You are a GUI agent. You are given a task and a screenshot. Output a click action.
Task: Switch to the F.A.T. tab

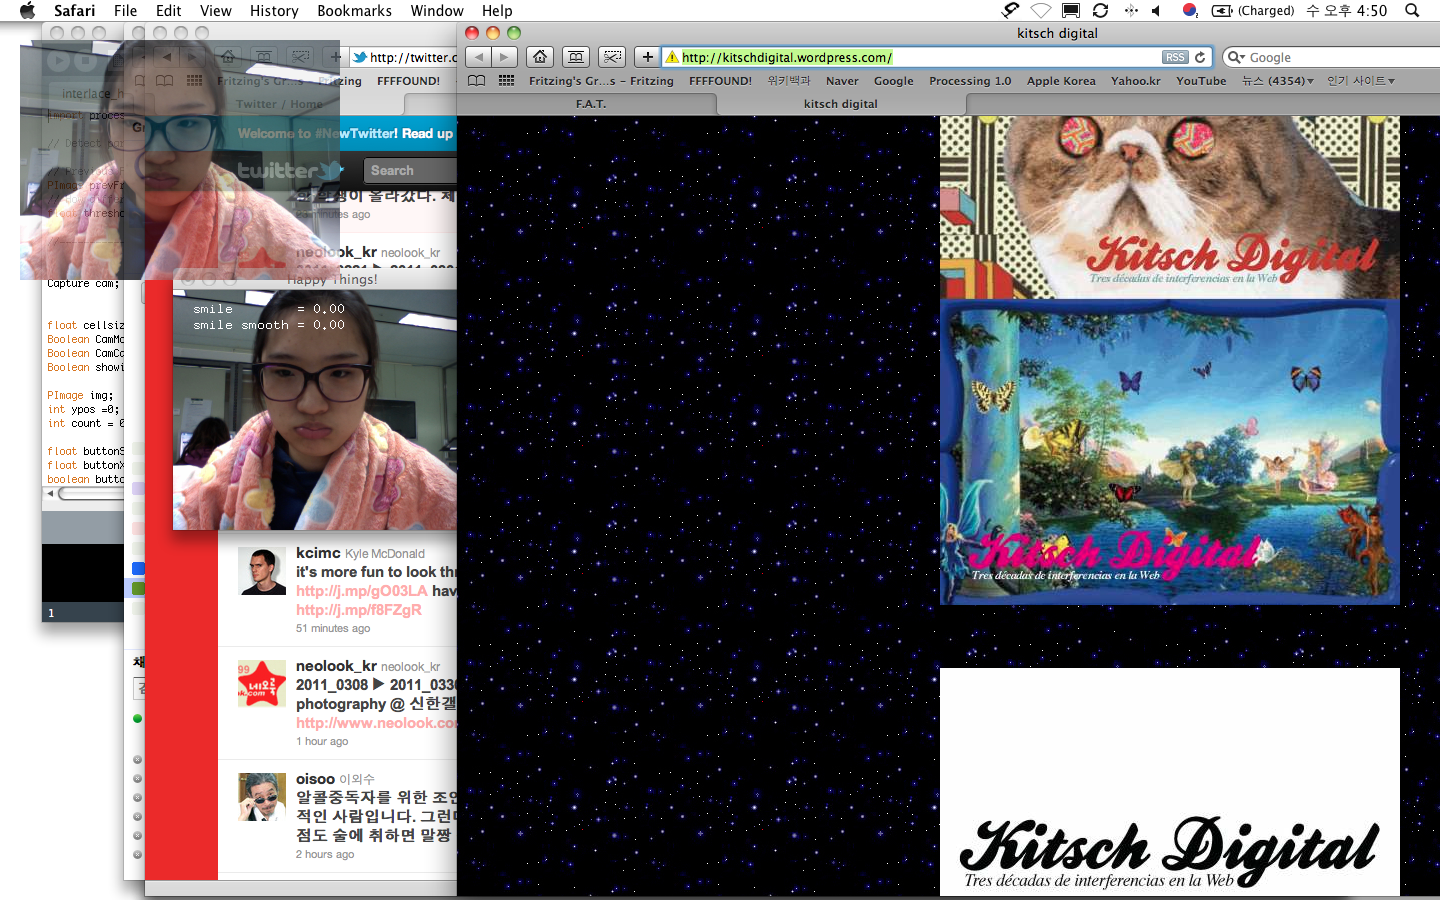click(591, 104)
